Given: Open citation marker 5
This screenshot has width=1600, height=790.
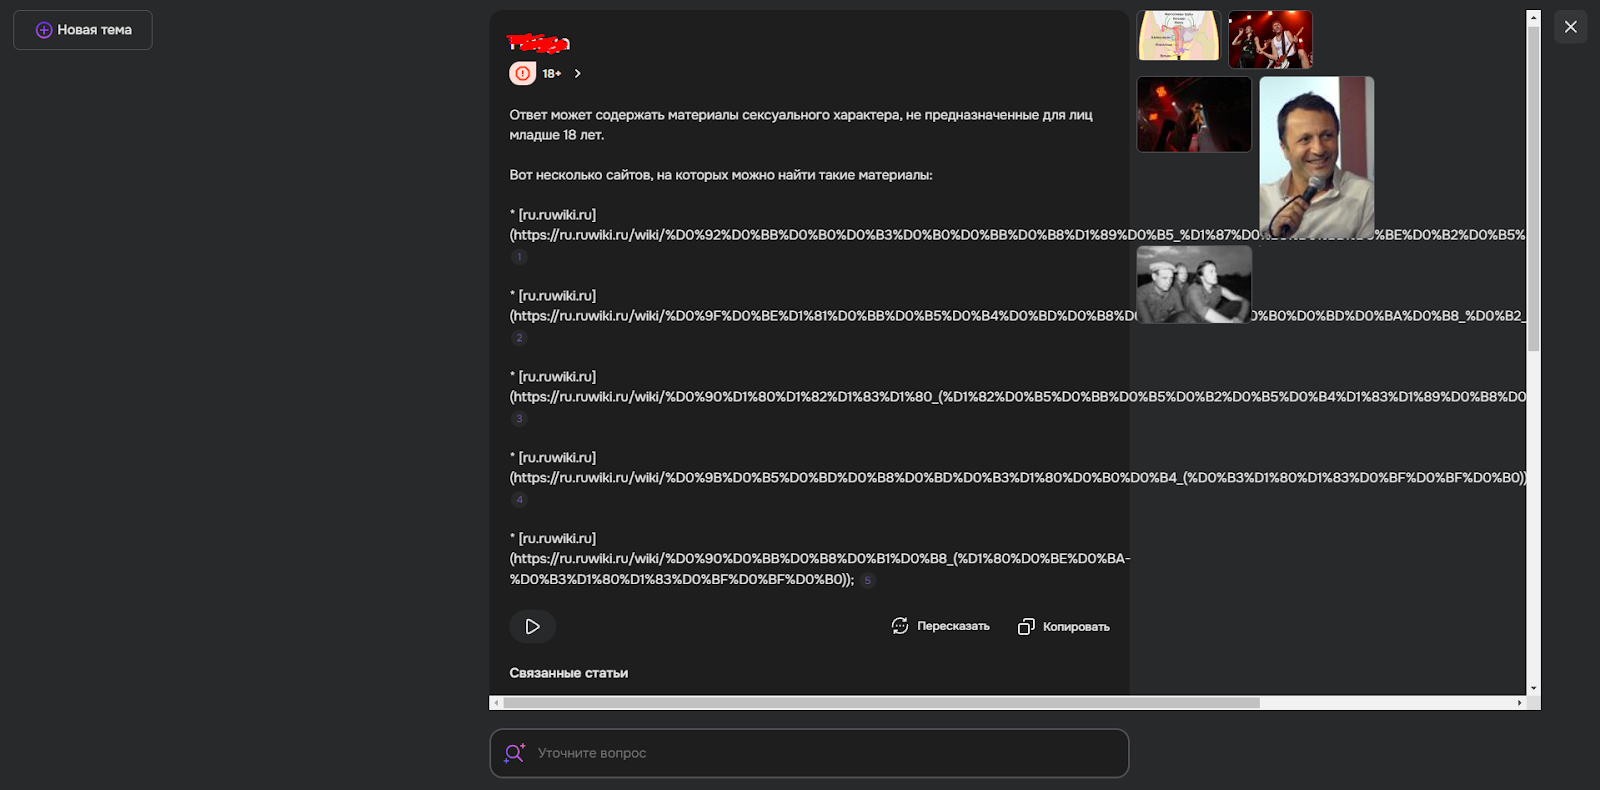Looking at the screenshot, I should (867, 581).
